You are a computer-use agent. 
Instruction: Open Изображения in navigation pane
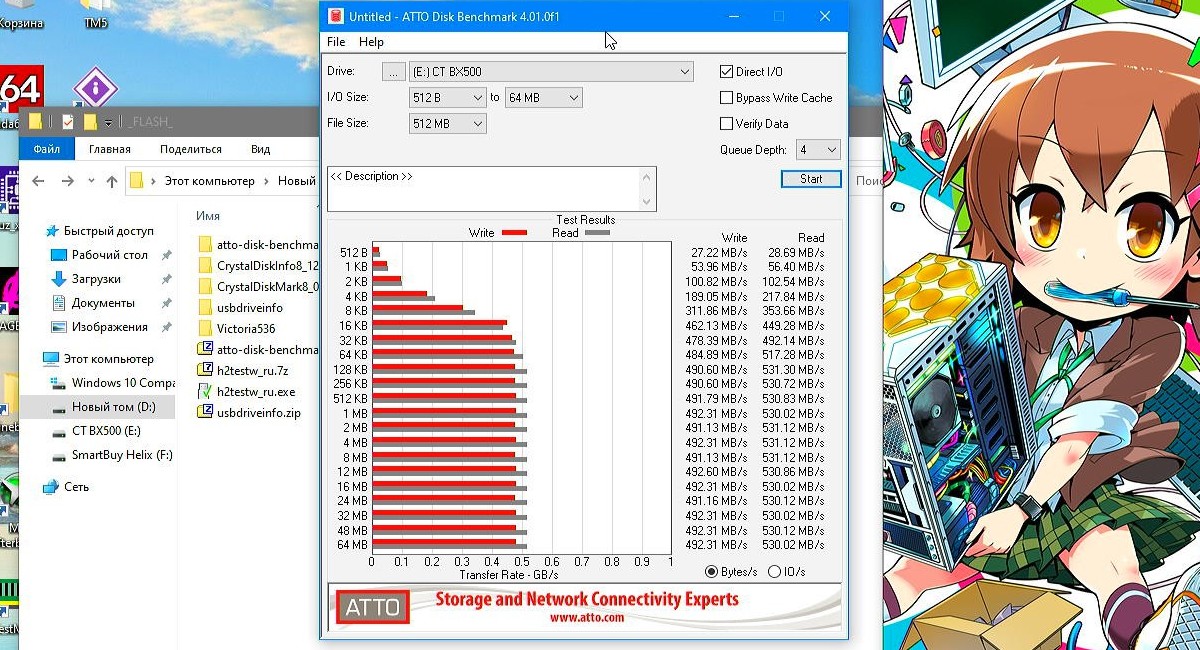[x=110, y=327]
